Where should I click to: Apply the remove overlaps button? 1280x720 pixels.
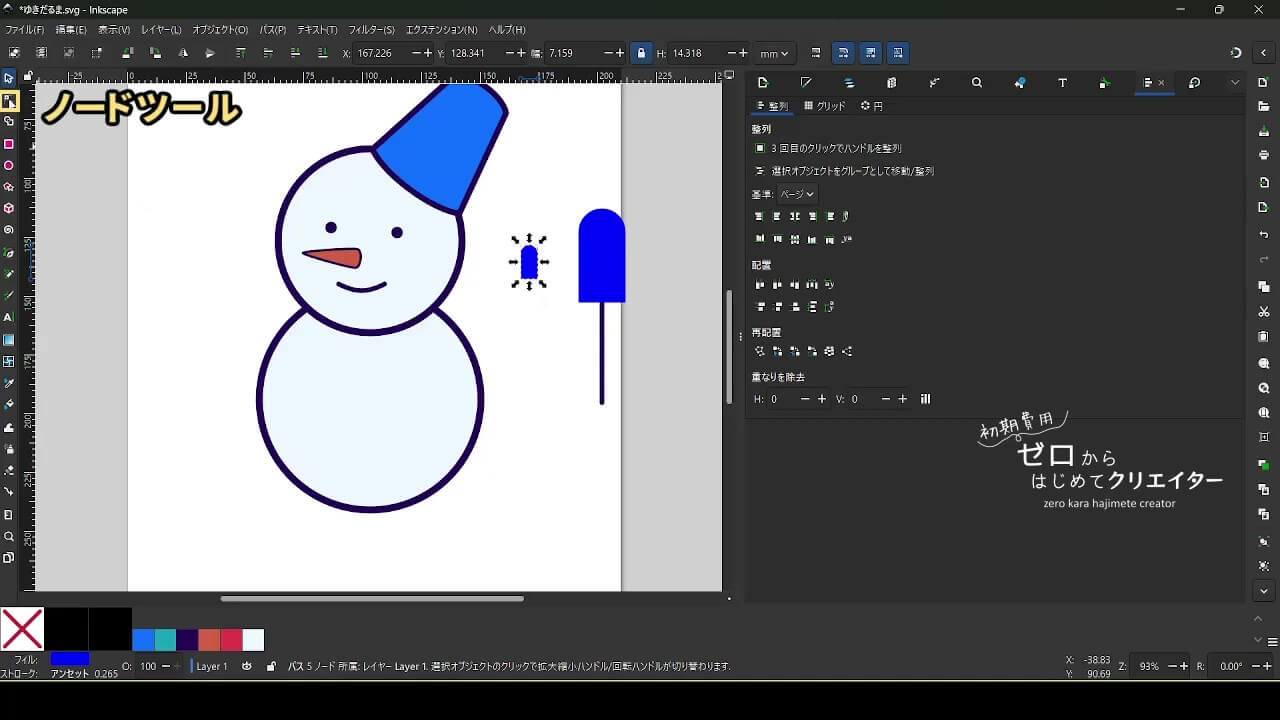925,399
